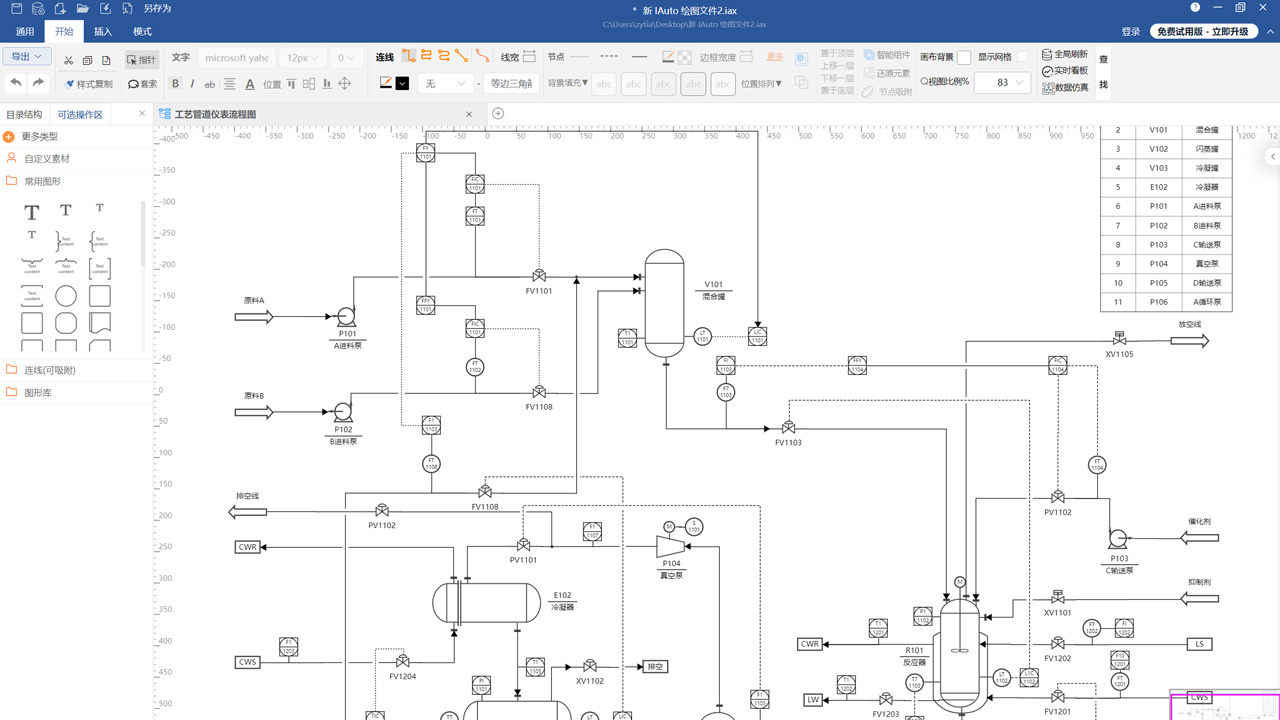Click the 免费试用版 - 立即升级 upgrade button

coord(1203,32)
